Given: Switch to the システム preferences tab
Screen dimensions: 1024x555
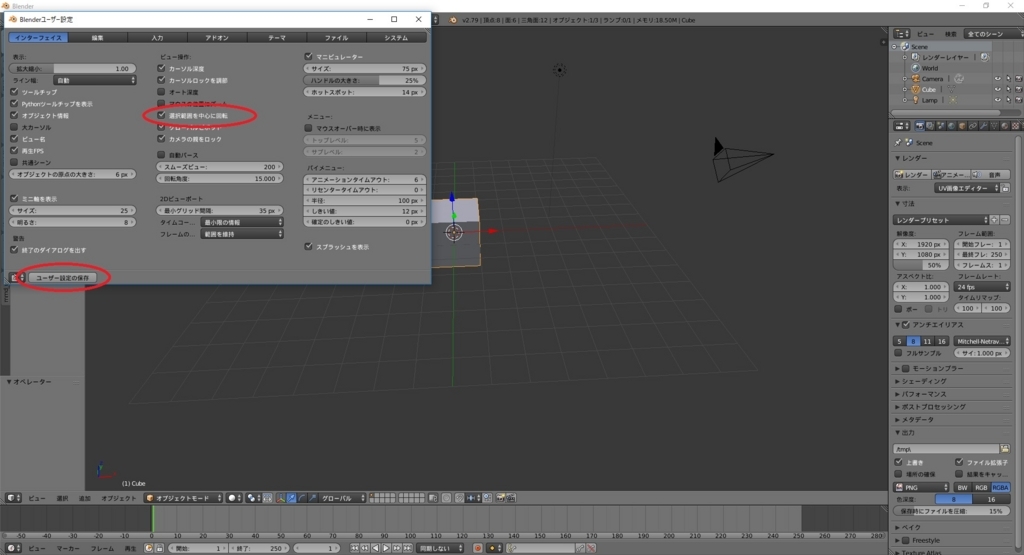Looking at the screenshot, I should click(x=396, y=38).
